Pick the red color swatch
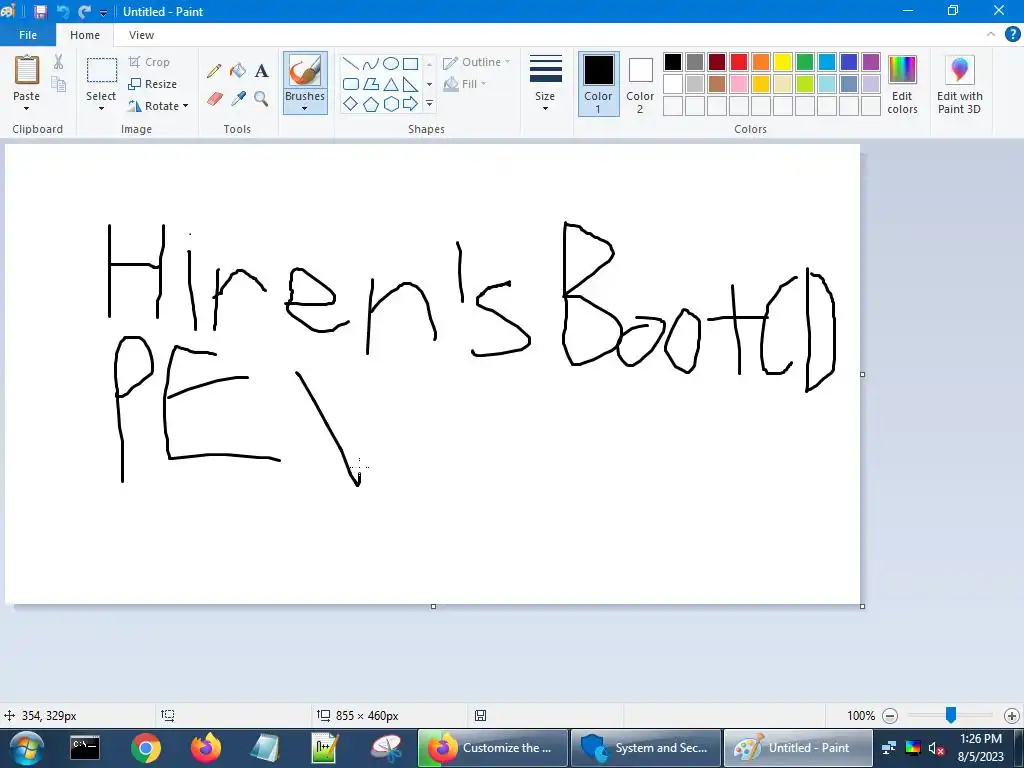Image resolution: width=1024 pixels, height=768 pixels. (739, 62)
